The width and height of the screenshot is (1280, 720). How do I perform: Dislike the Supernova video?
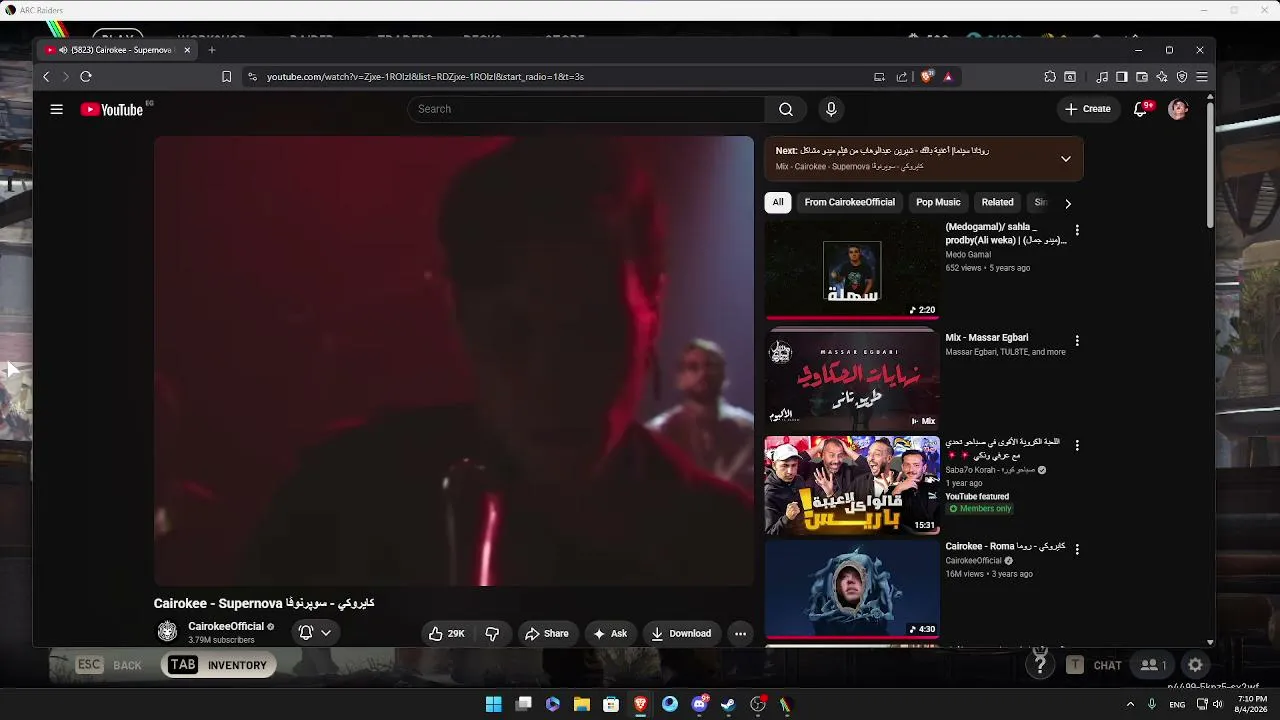pyautogui.click(x=492, y=633)
